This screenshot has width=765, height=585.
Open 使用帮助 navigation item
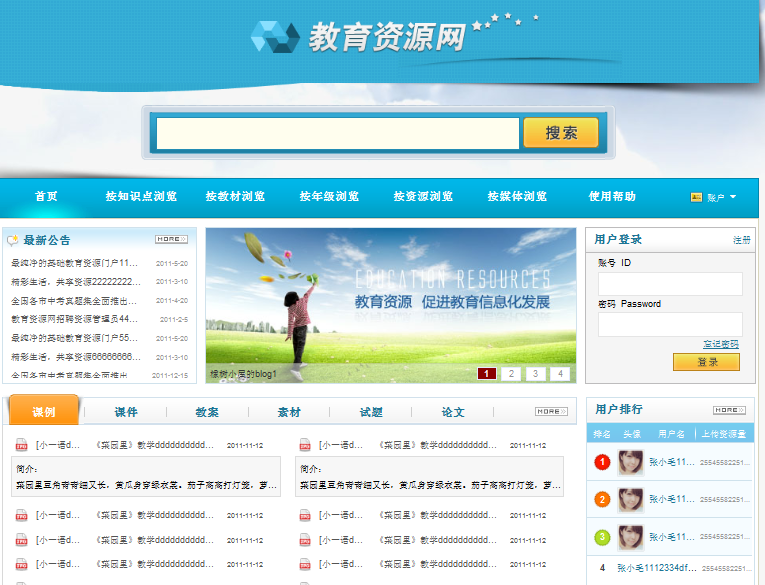[x=612, y=196]
